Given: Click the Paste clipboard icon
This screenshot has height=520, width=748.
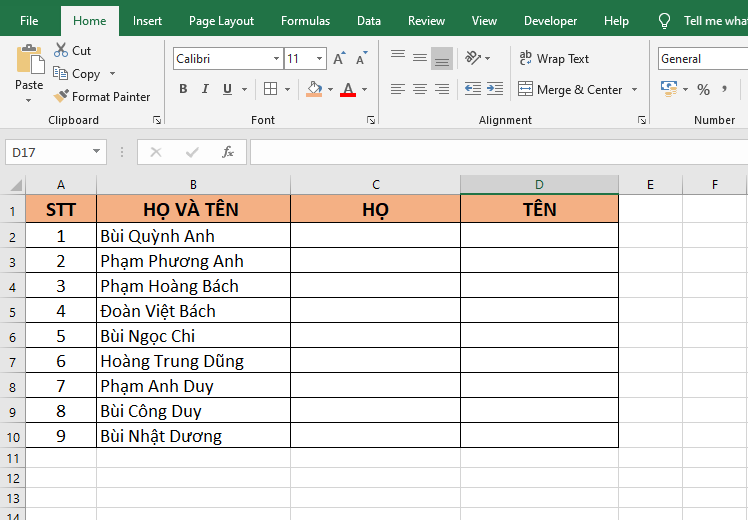Looking at the screenshot, I should click(30, 60).
